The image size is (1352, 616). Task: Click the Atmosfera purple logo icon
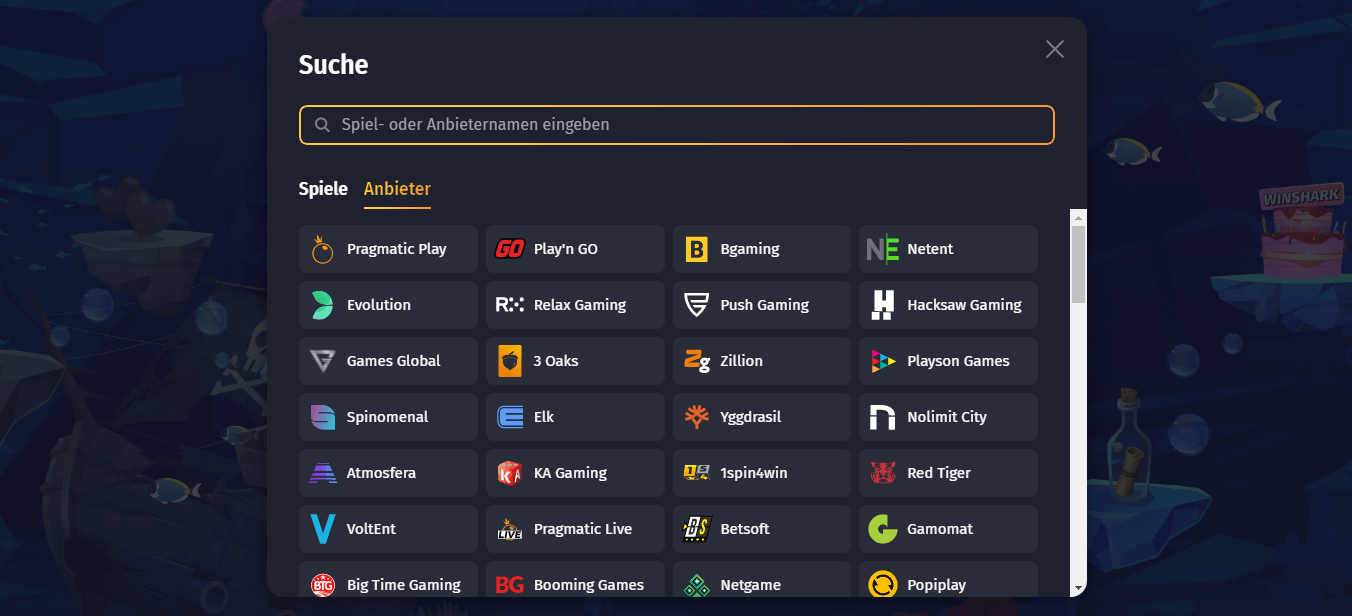pos(323,473)
